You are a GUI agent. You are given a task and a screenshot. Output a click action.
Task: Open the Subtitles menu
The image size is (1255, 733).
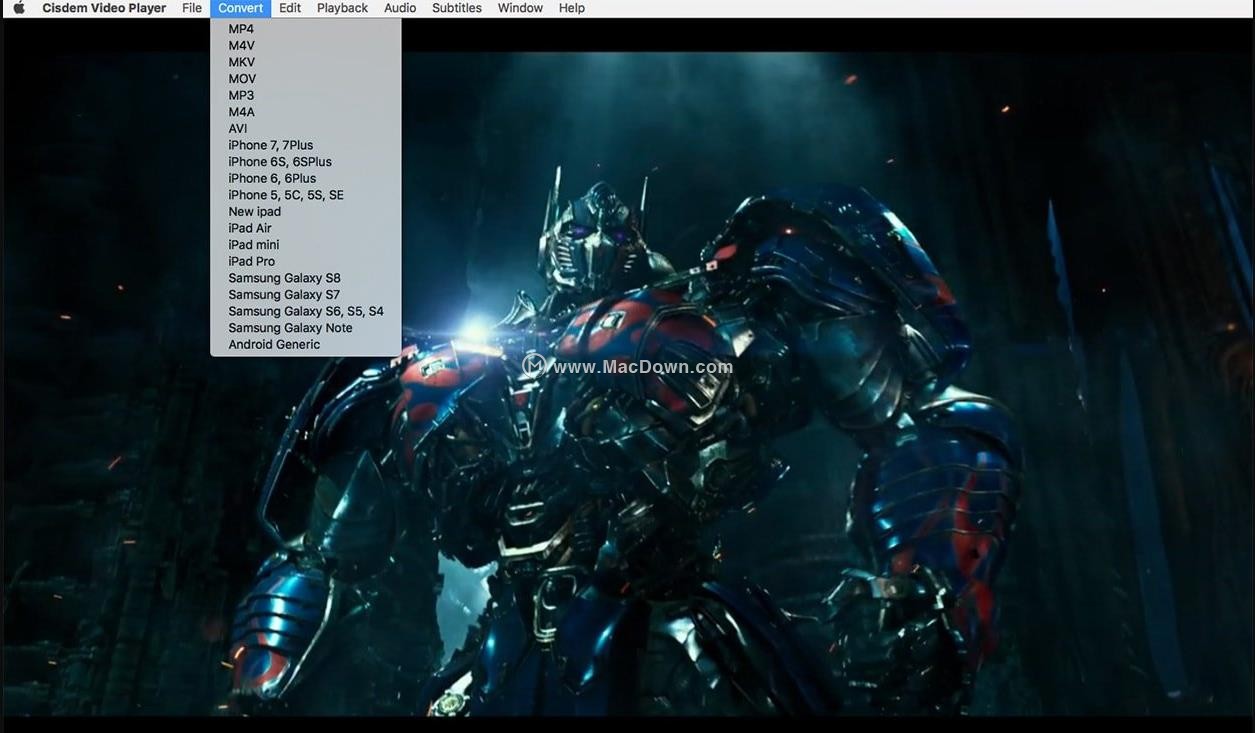456,8
